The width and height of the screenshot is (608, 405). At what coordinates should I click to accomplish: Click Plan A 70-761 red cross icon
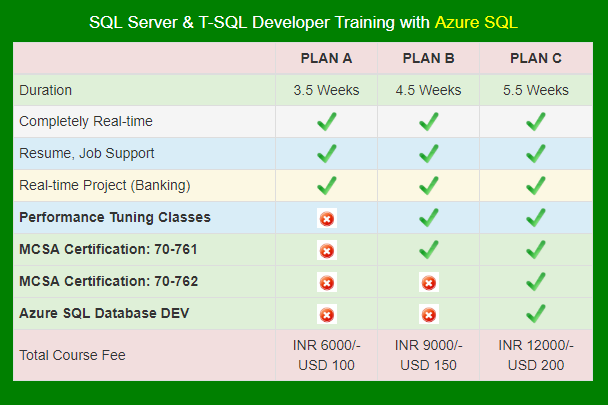coord(326,251)
